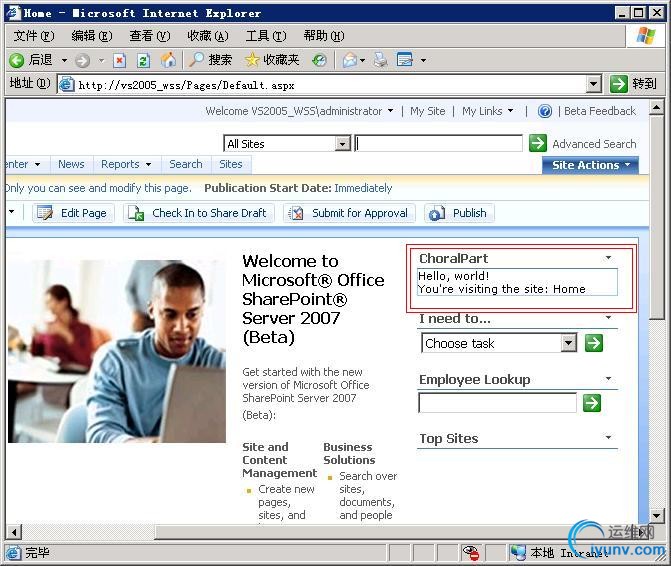Click the privacy eye icon in status bar

point(471,553)
